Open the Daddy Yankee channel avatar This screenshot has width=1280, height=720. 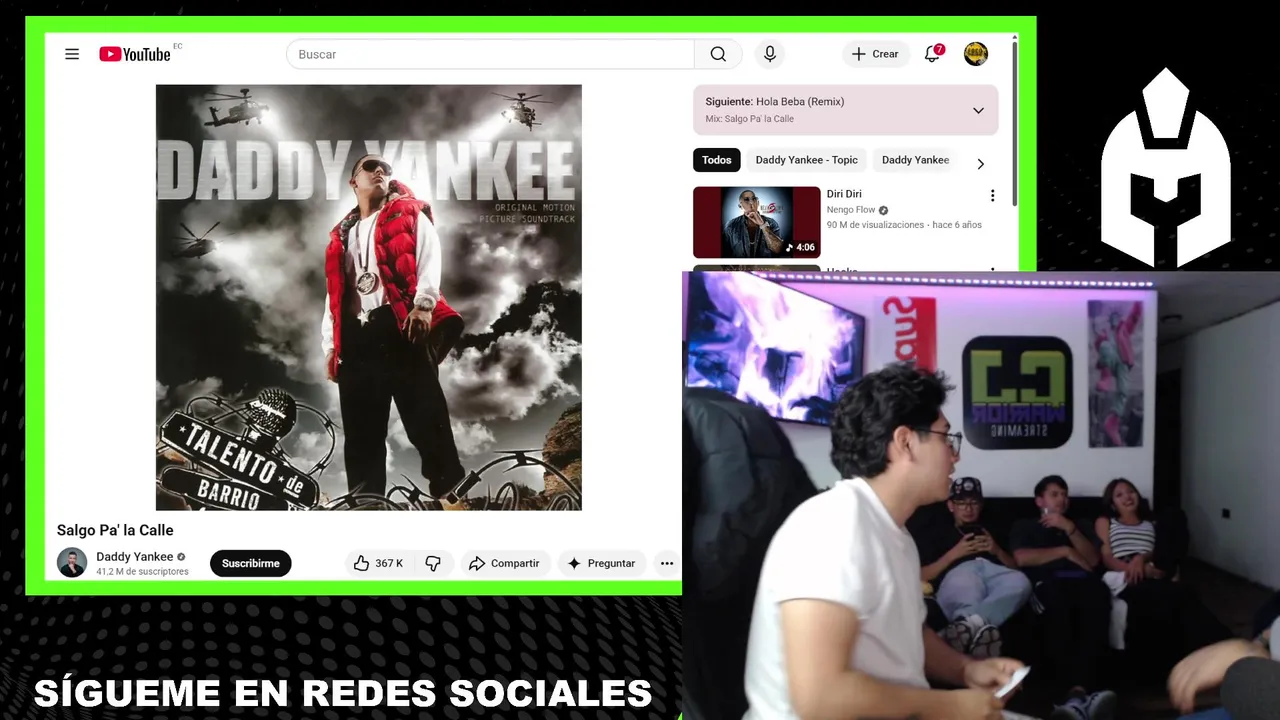coord(72,563)
